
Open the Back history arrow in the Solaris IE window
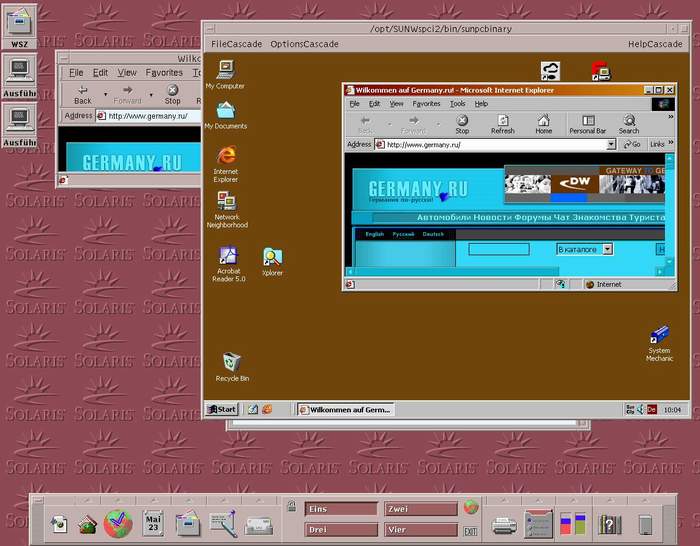tap(105, 95)
